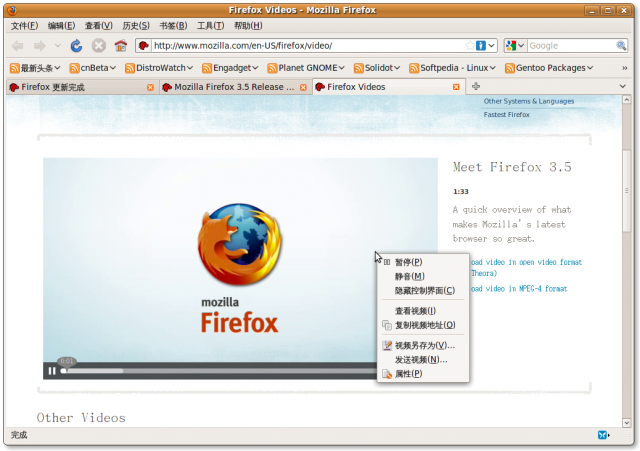This screenshot has width=640, height=451.
Task: Open the Solidot feed bookmark
Action: click(377, 68)
